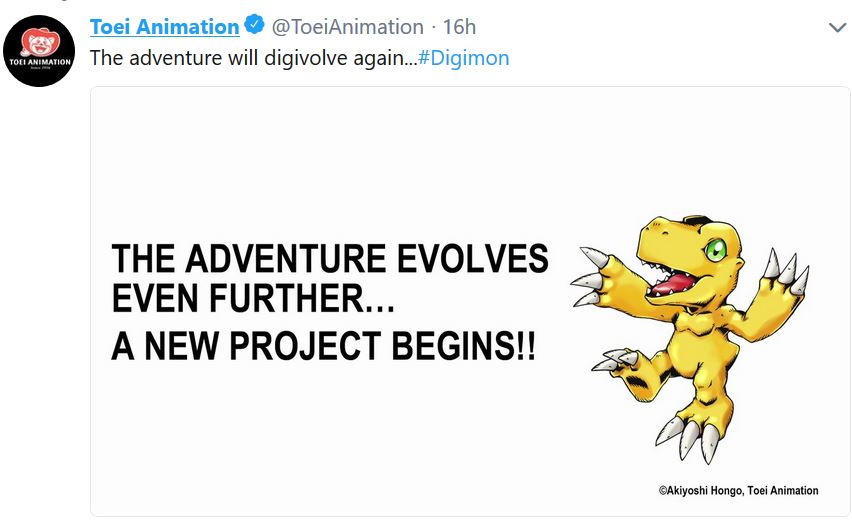
Task: Click the 'TOEI ANIMATION' text inside the avatar logo
Action: 38,62
